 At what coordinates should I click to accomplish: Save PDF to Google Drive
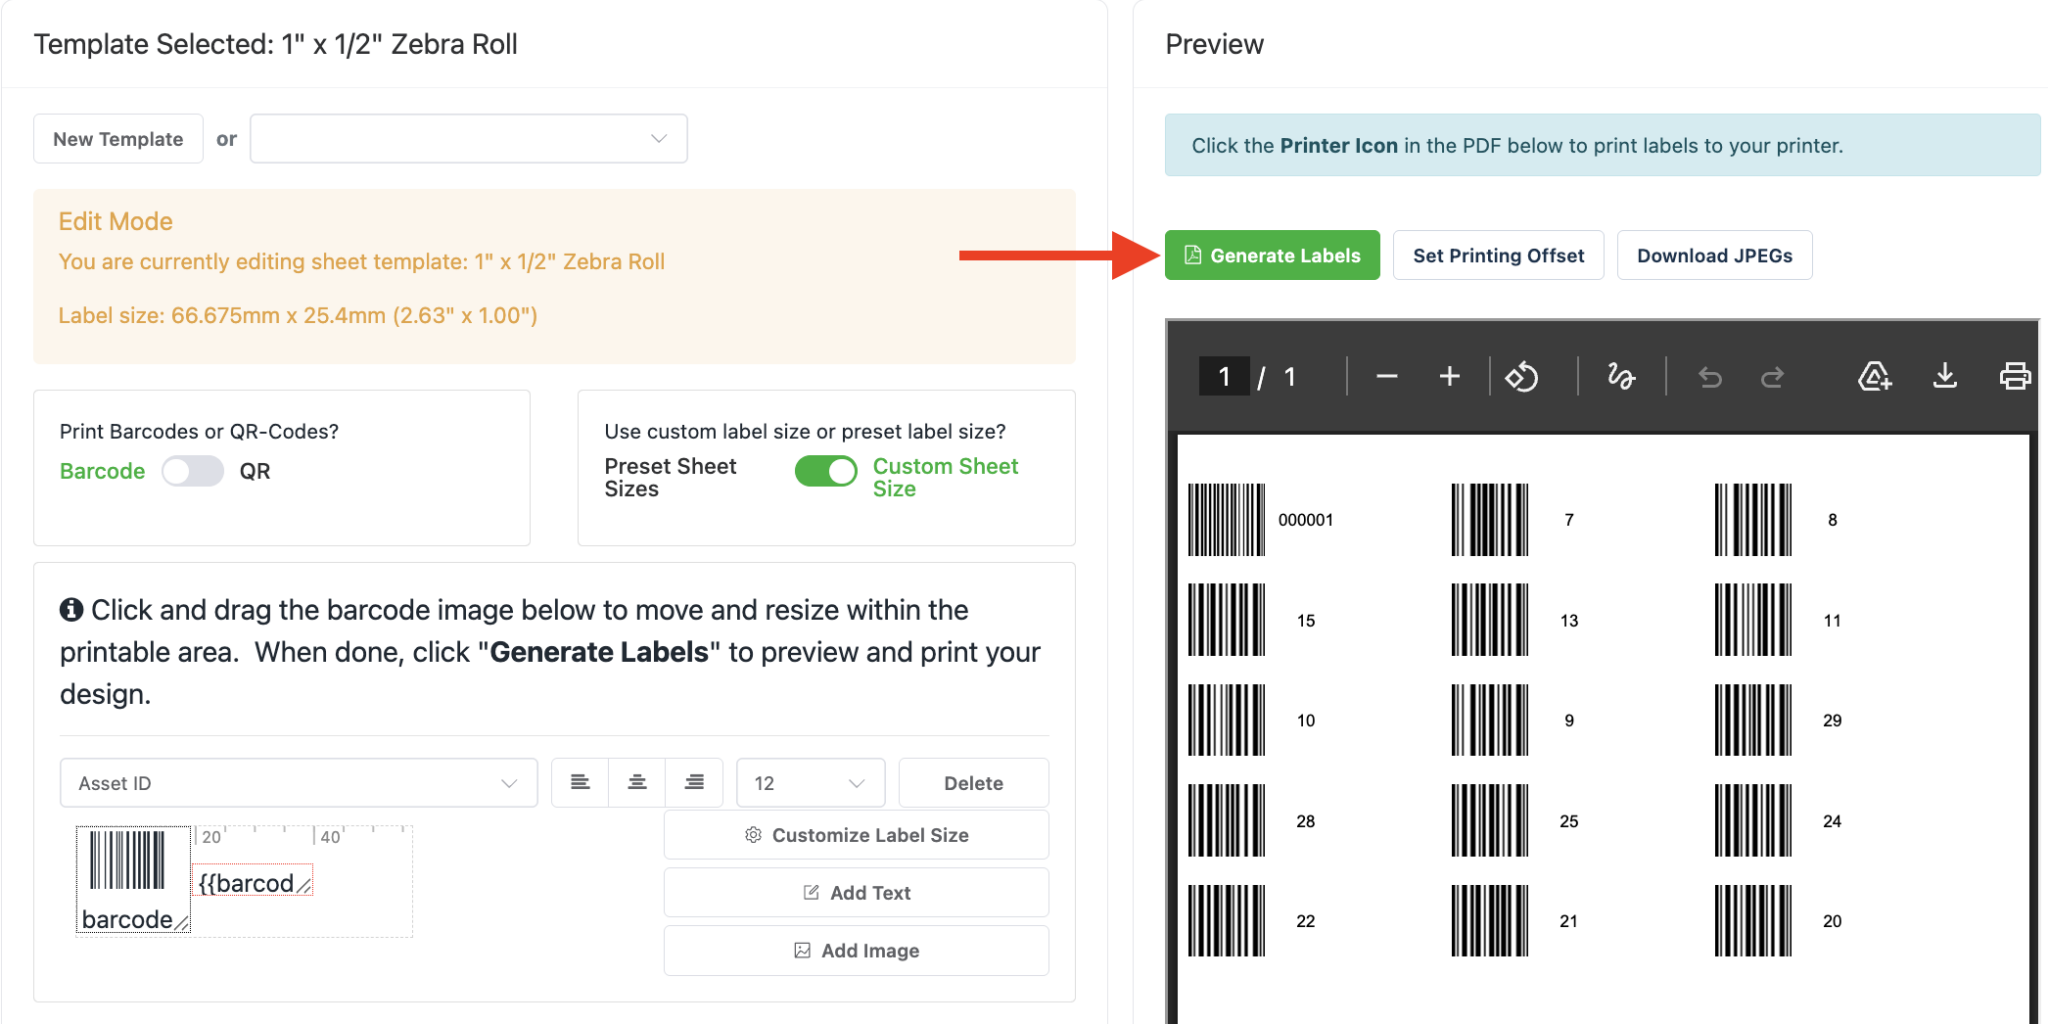click(x=1874, y=377)
